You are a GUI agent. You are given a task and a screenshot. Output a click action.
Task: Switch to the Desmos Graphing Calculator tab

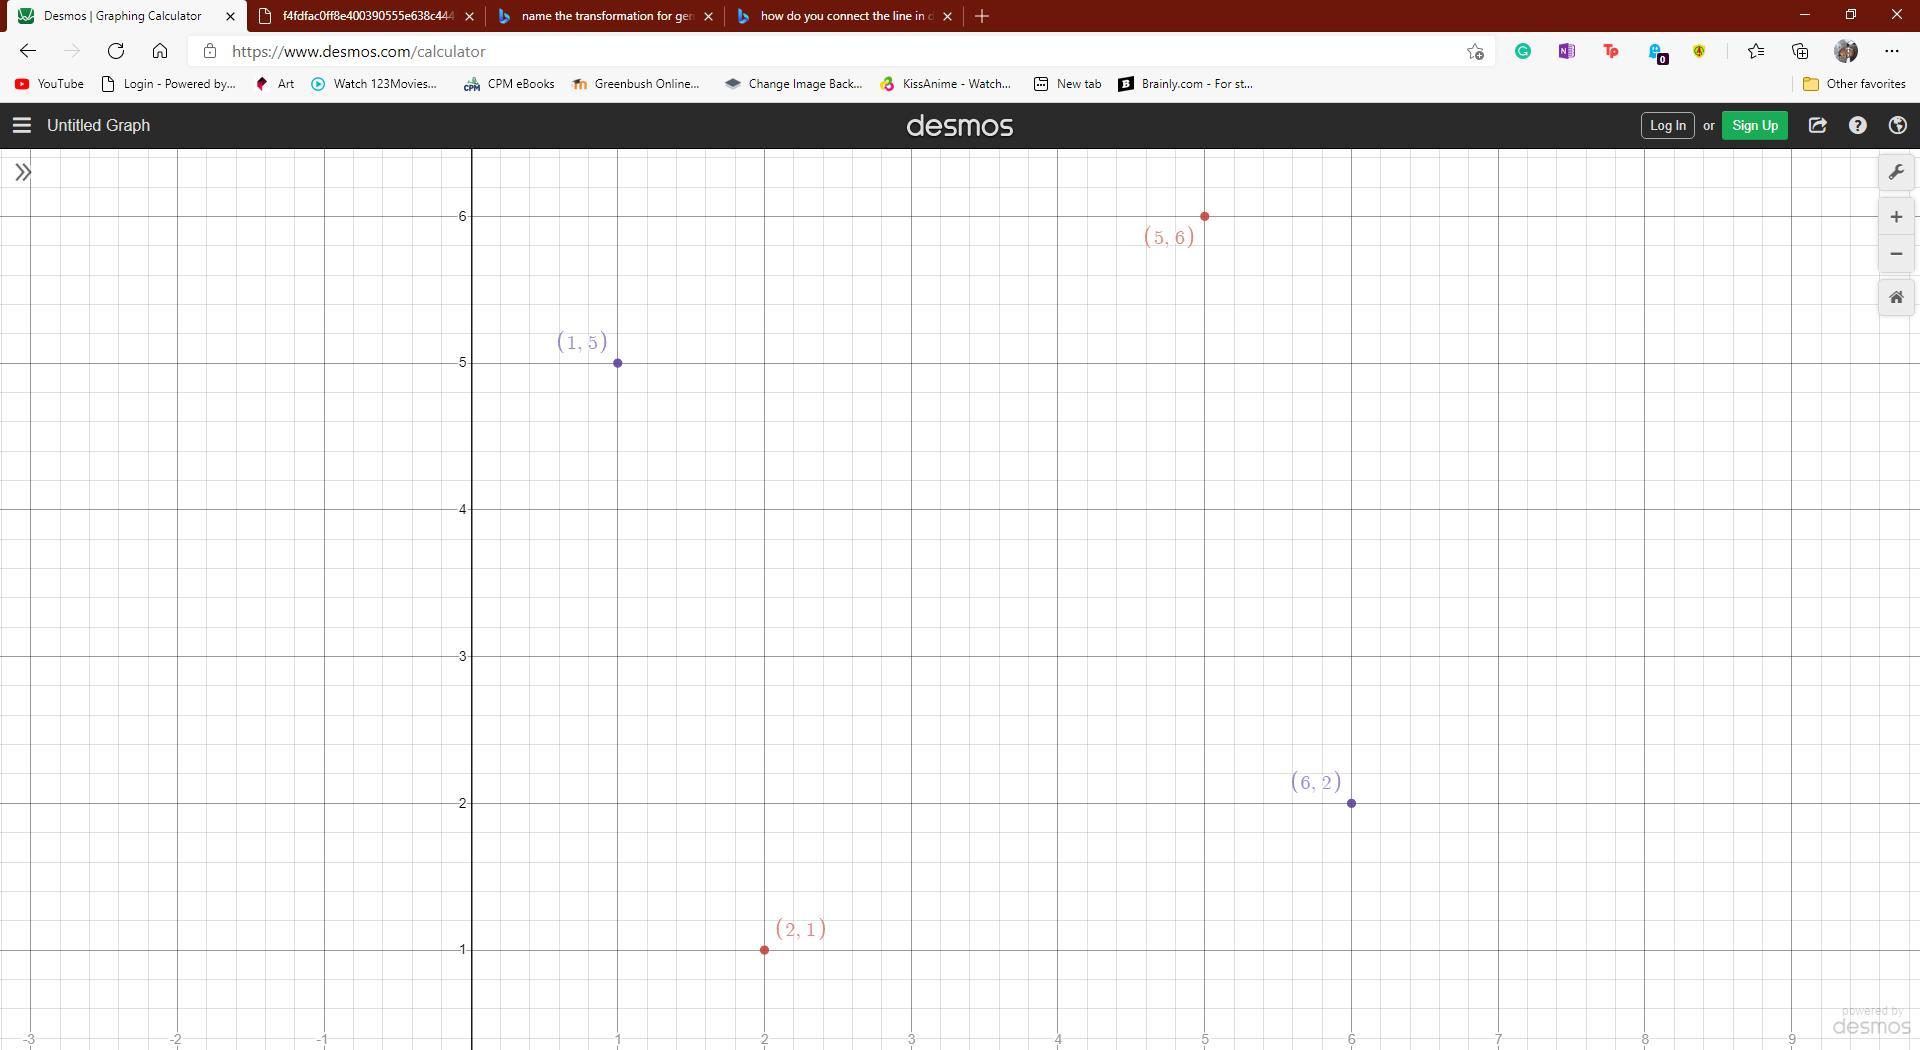pos(122,16)
